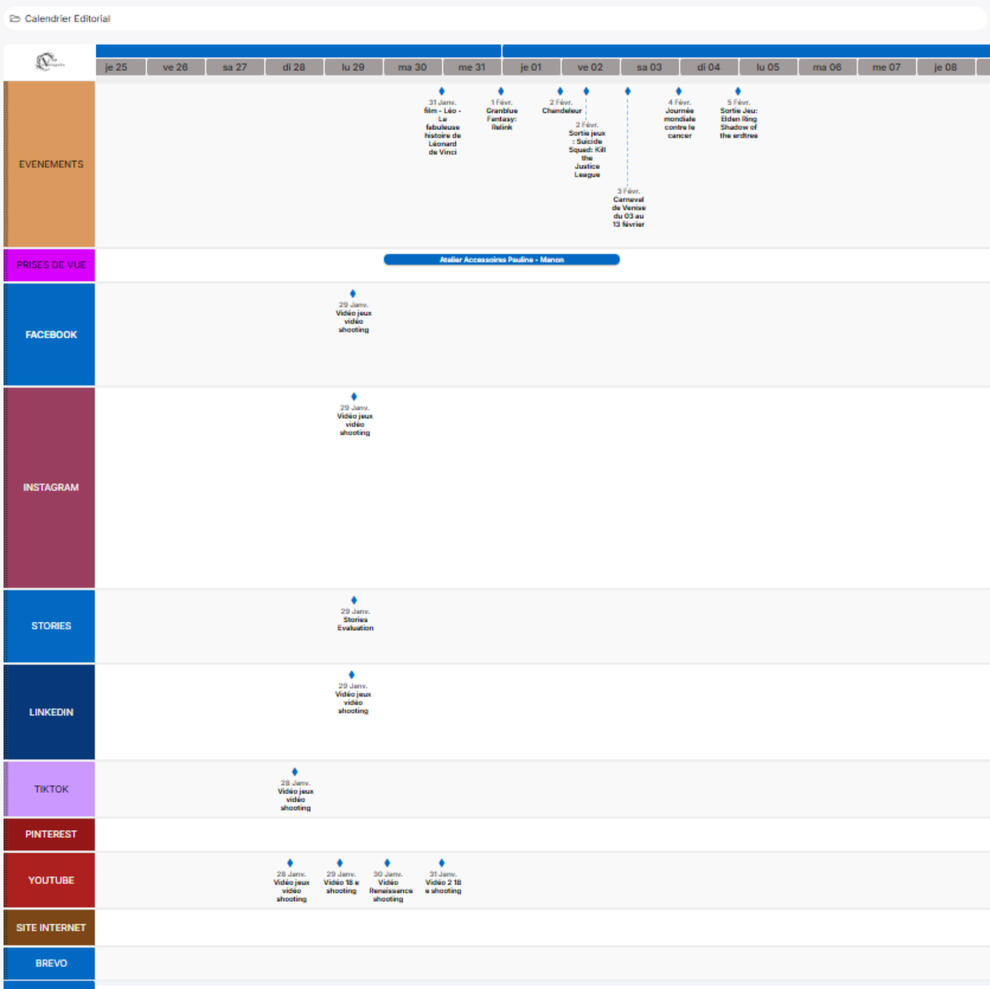Select the LINKEDIN row label

[50, 712]
